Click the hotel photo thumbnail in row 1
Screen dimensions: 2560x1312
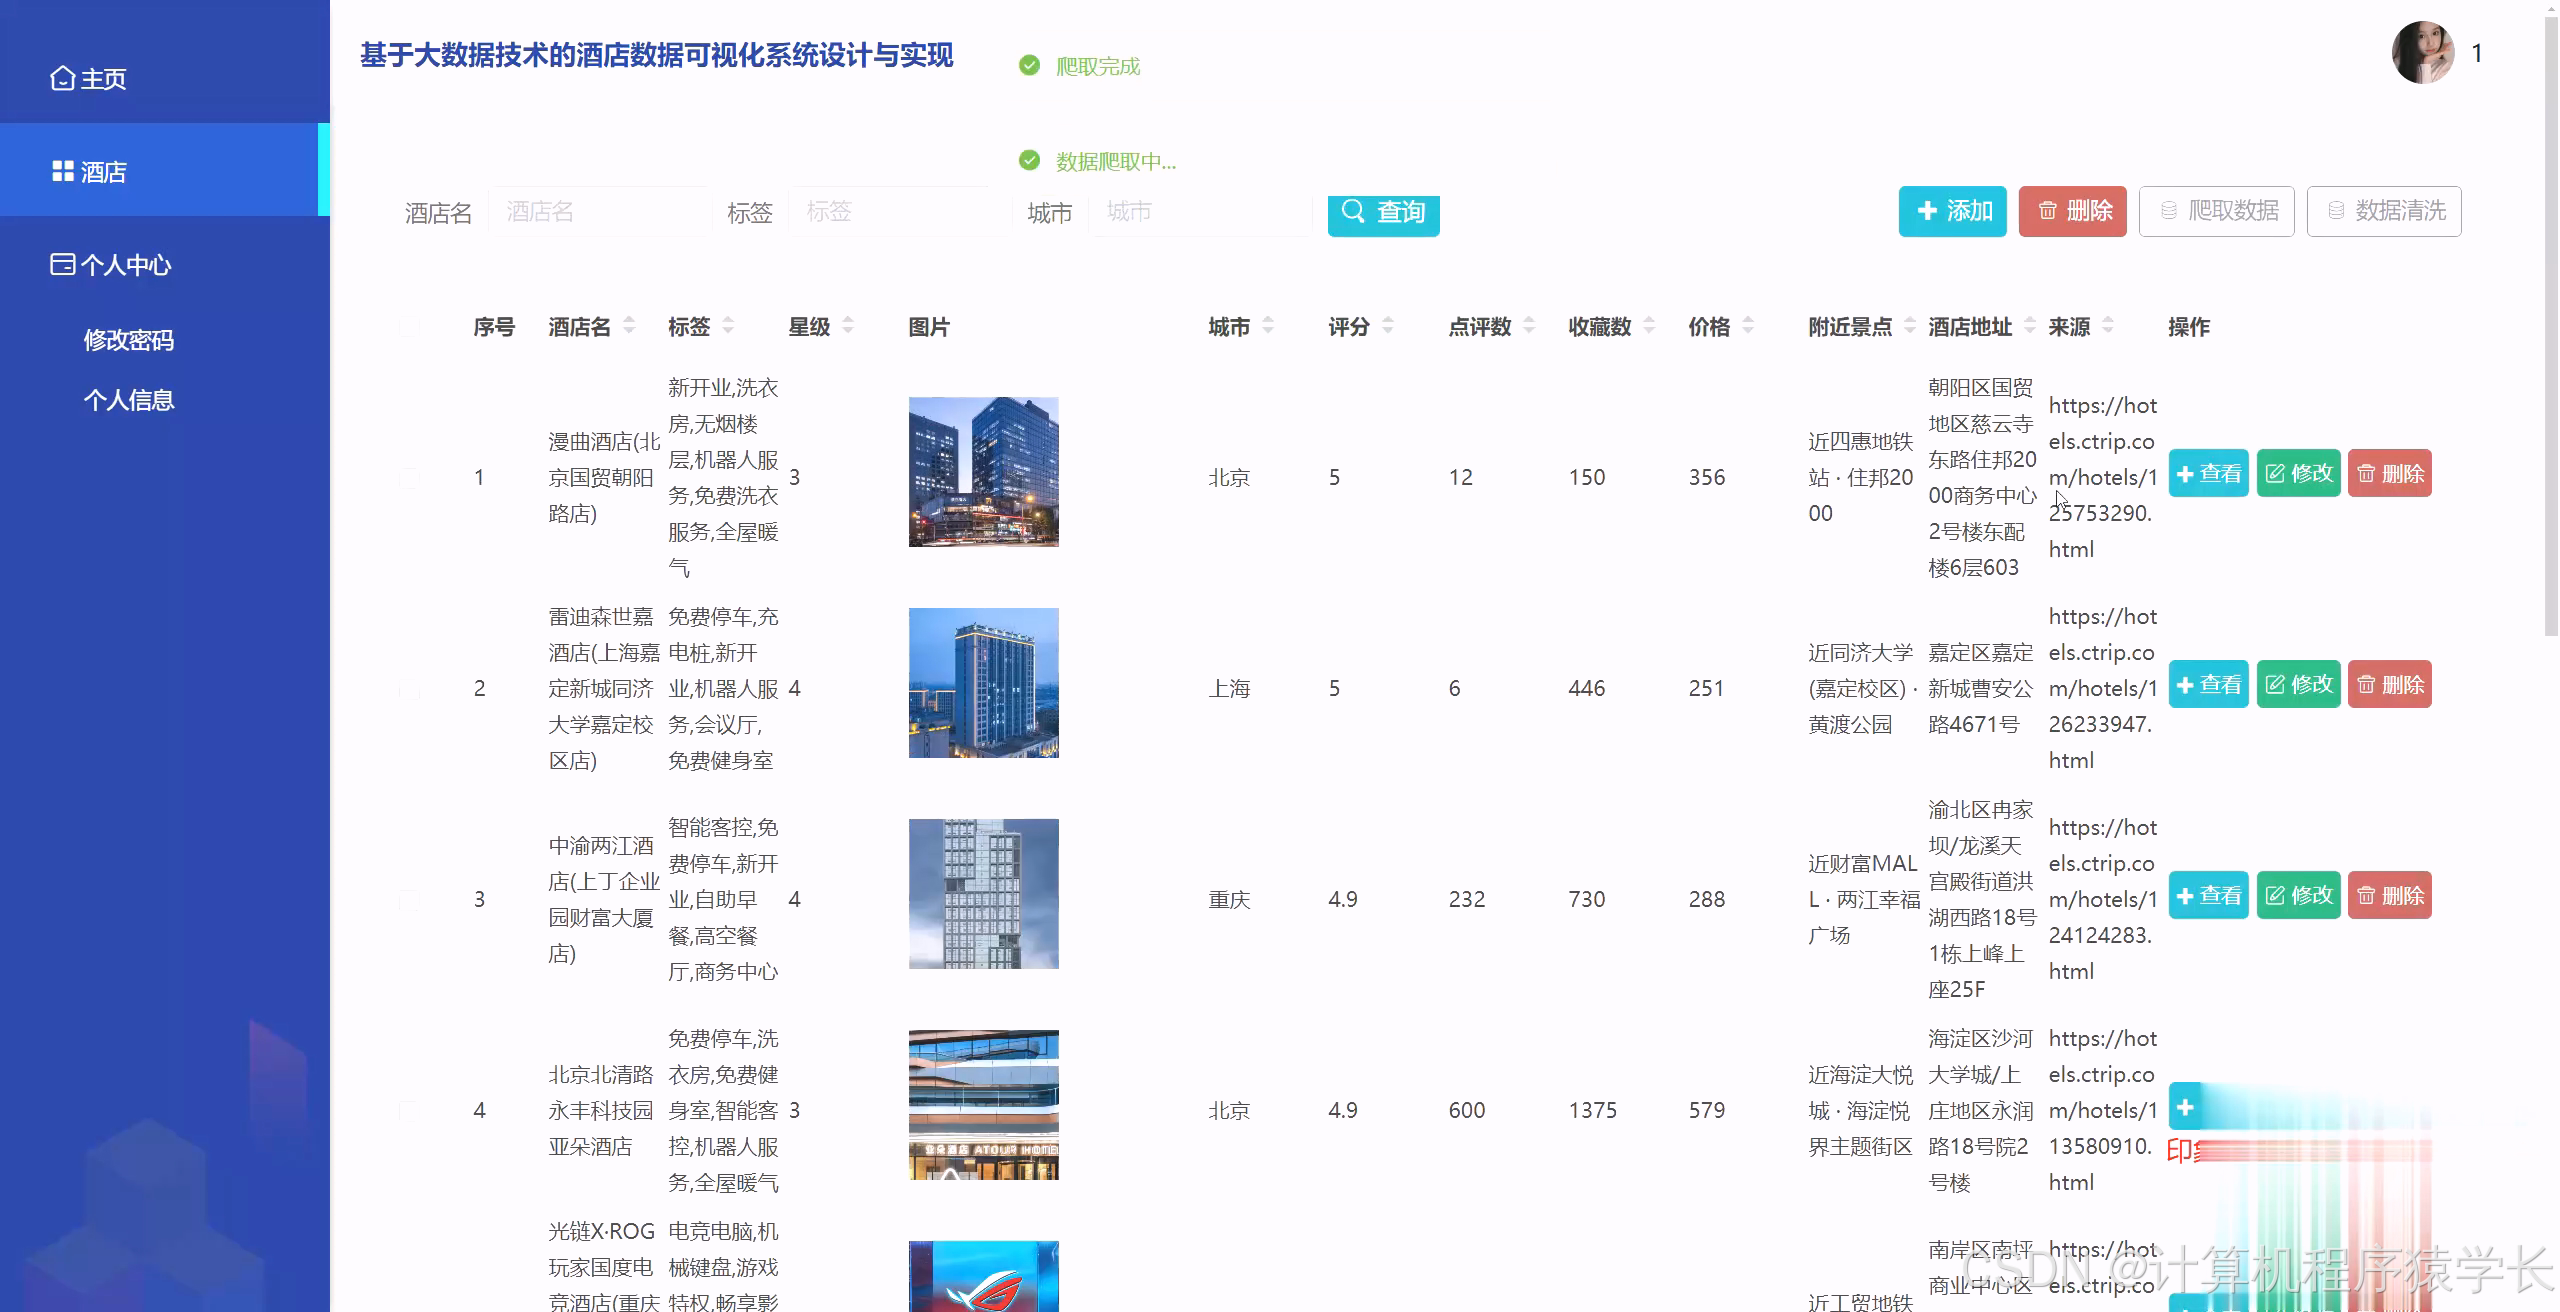pos(983,471)
